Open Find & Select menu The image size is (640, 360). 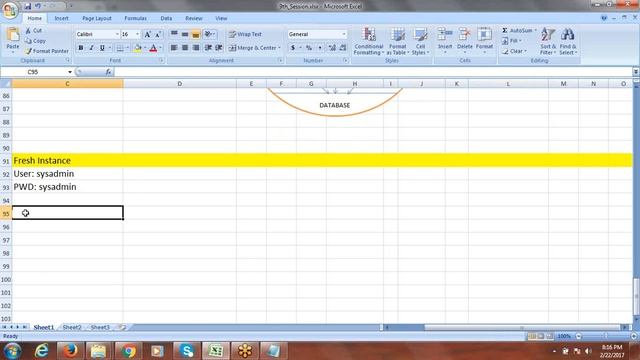[568, 41]
